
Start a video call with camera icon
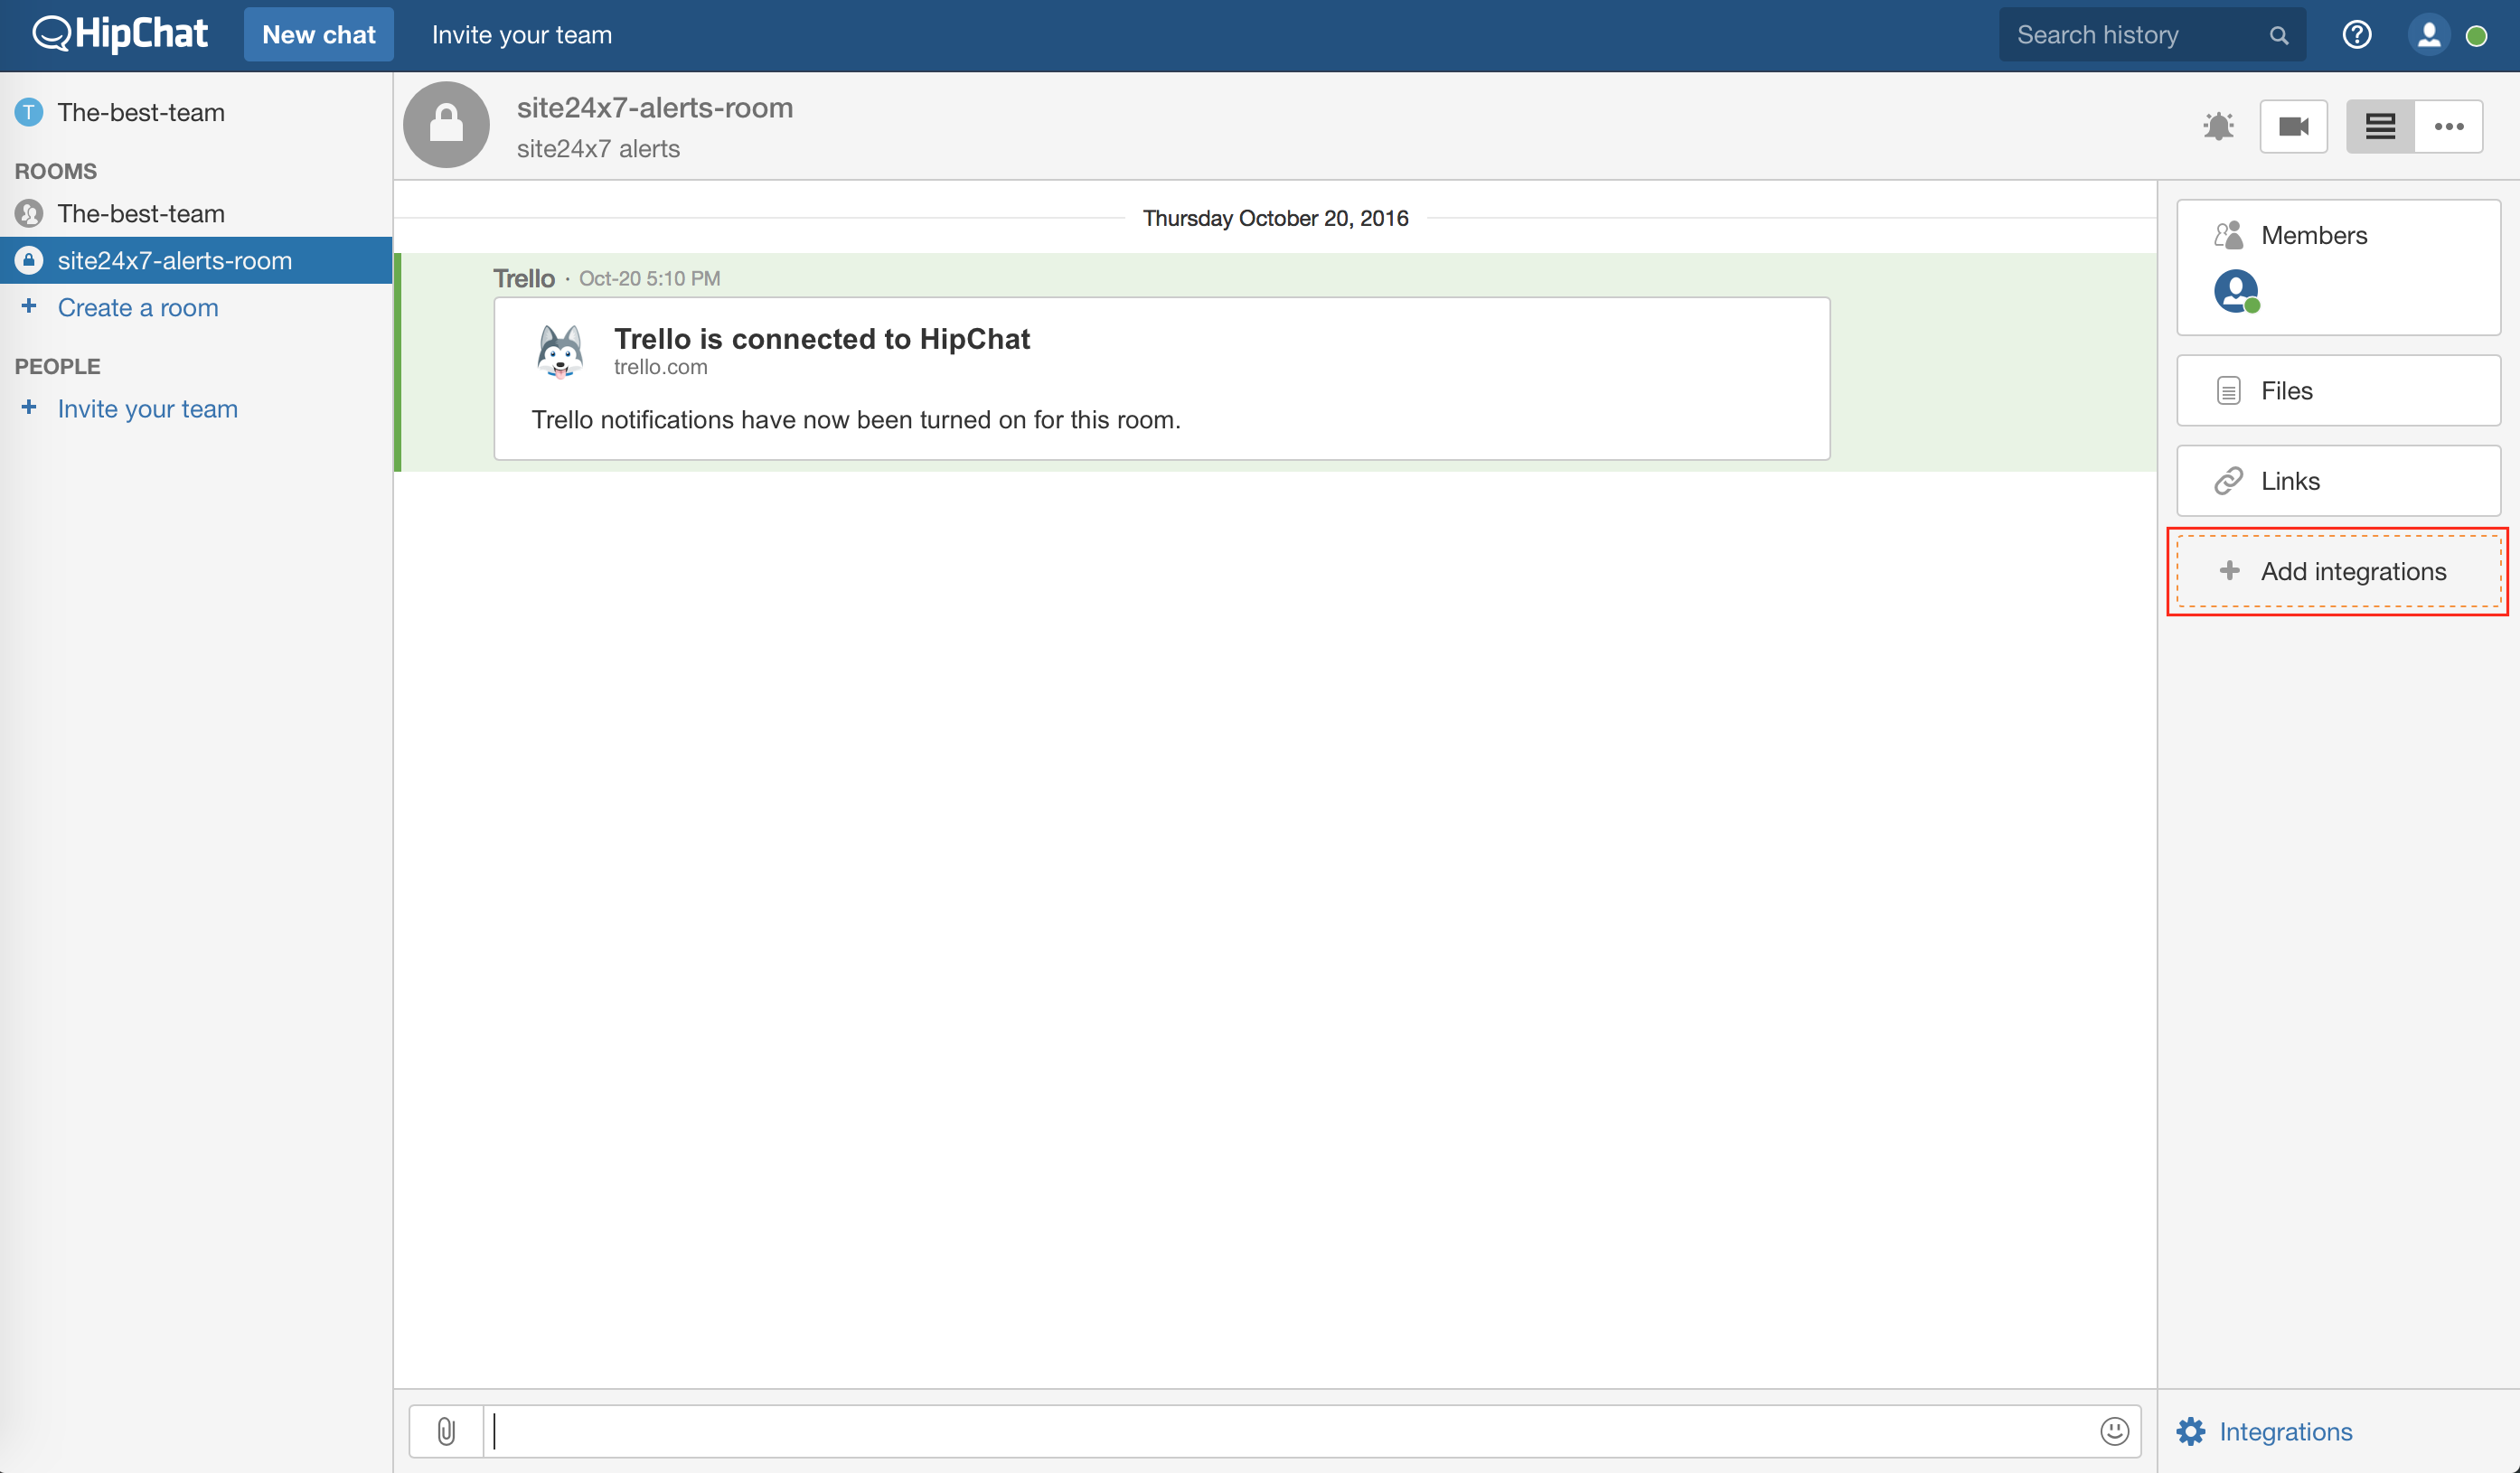click(x=2293, y=126)
